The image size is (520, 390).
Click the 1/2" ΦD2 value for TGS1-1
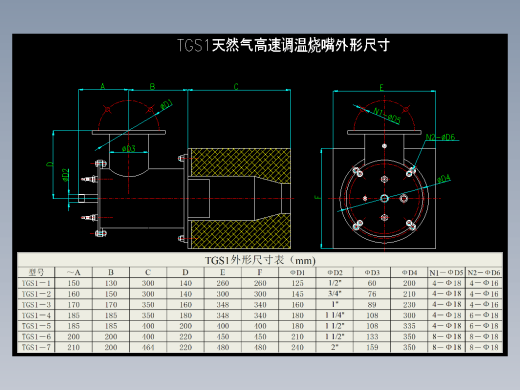[335, 283]
